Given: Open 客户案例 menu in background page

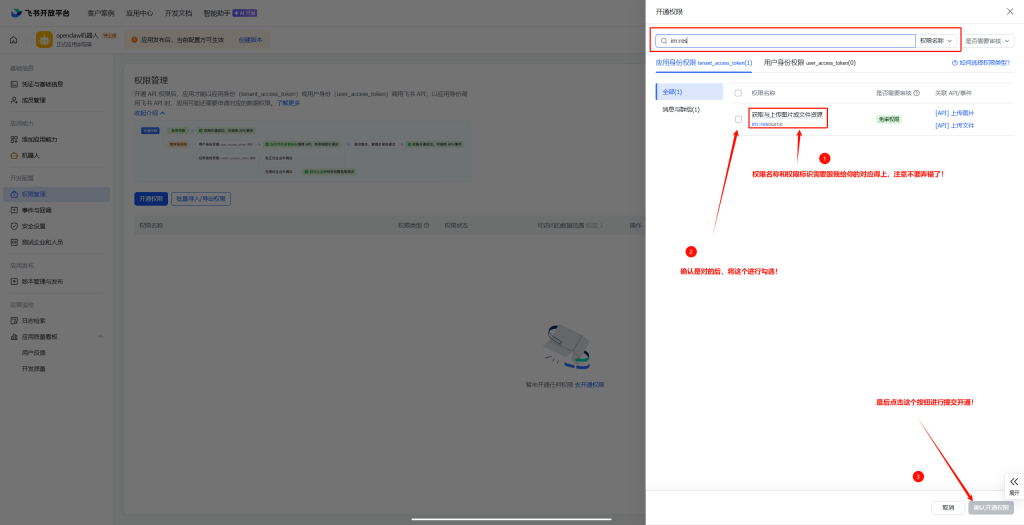Looking at the screenshot, I should tap(101, 12).
